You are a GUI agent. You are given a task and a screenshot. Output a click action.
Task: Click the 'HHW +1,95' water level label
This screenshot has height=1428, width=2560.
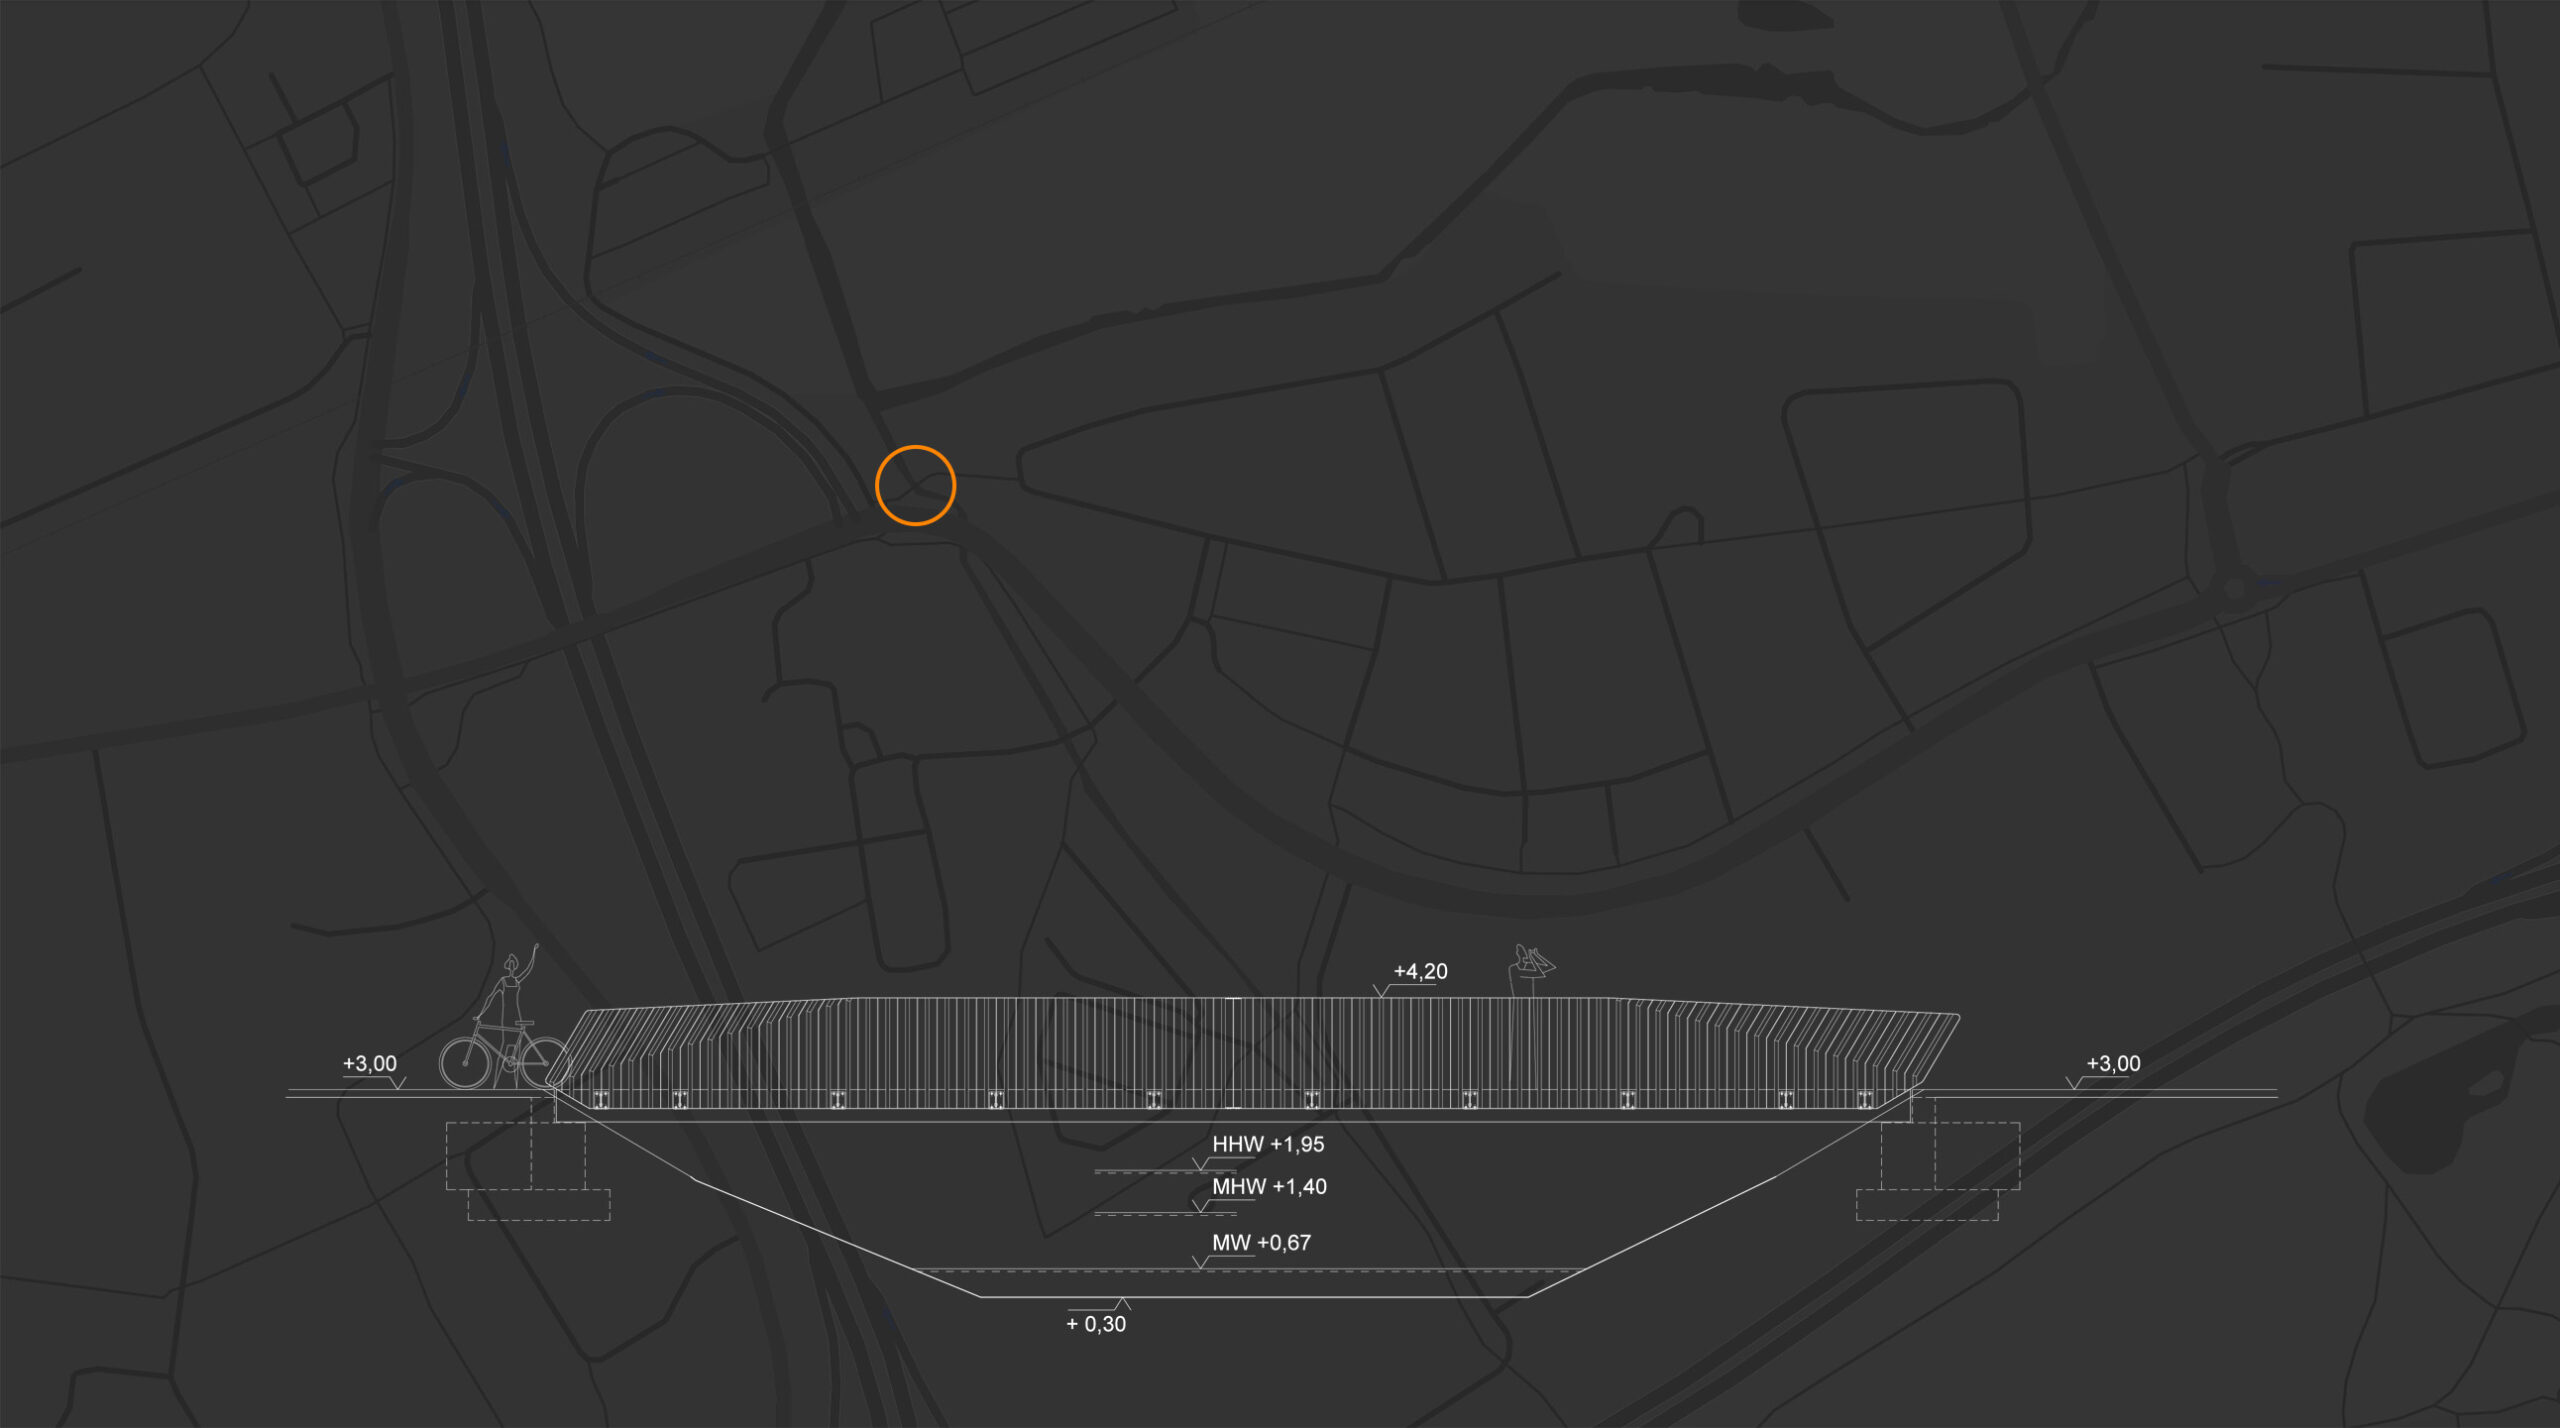[x=1268, y=1144]
